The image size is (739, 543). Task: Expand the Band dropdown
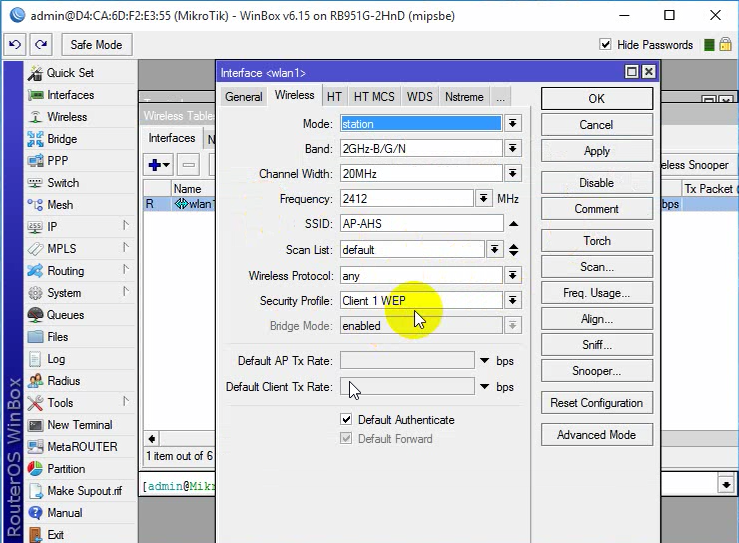pos(512,148)
